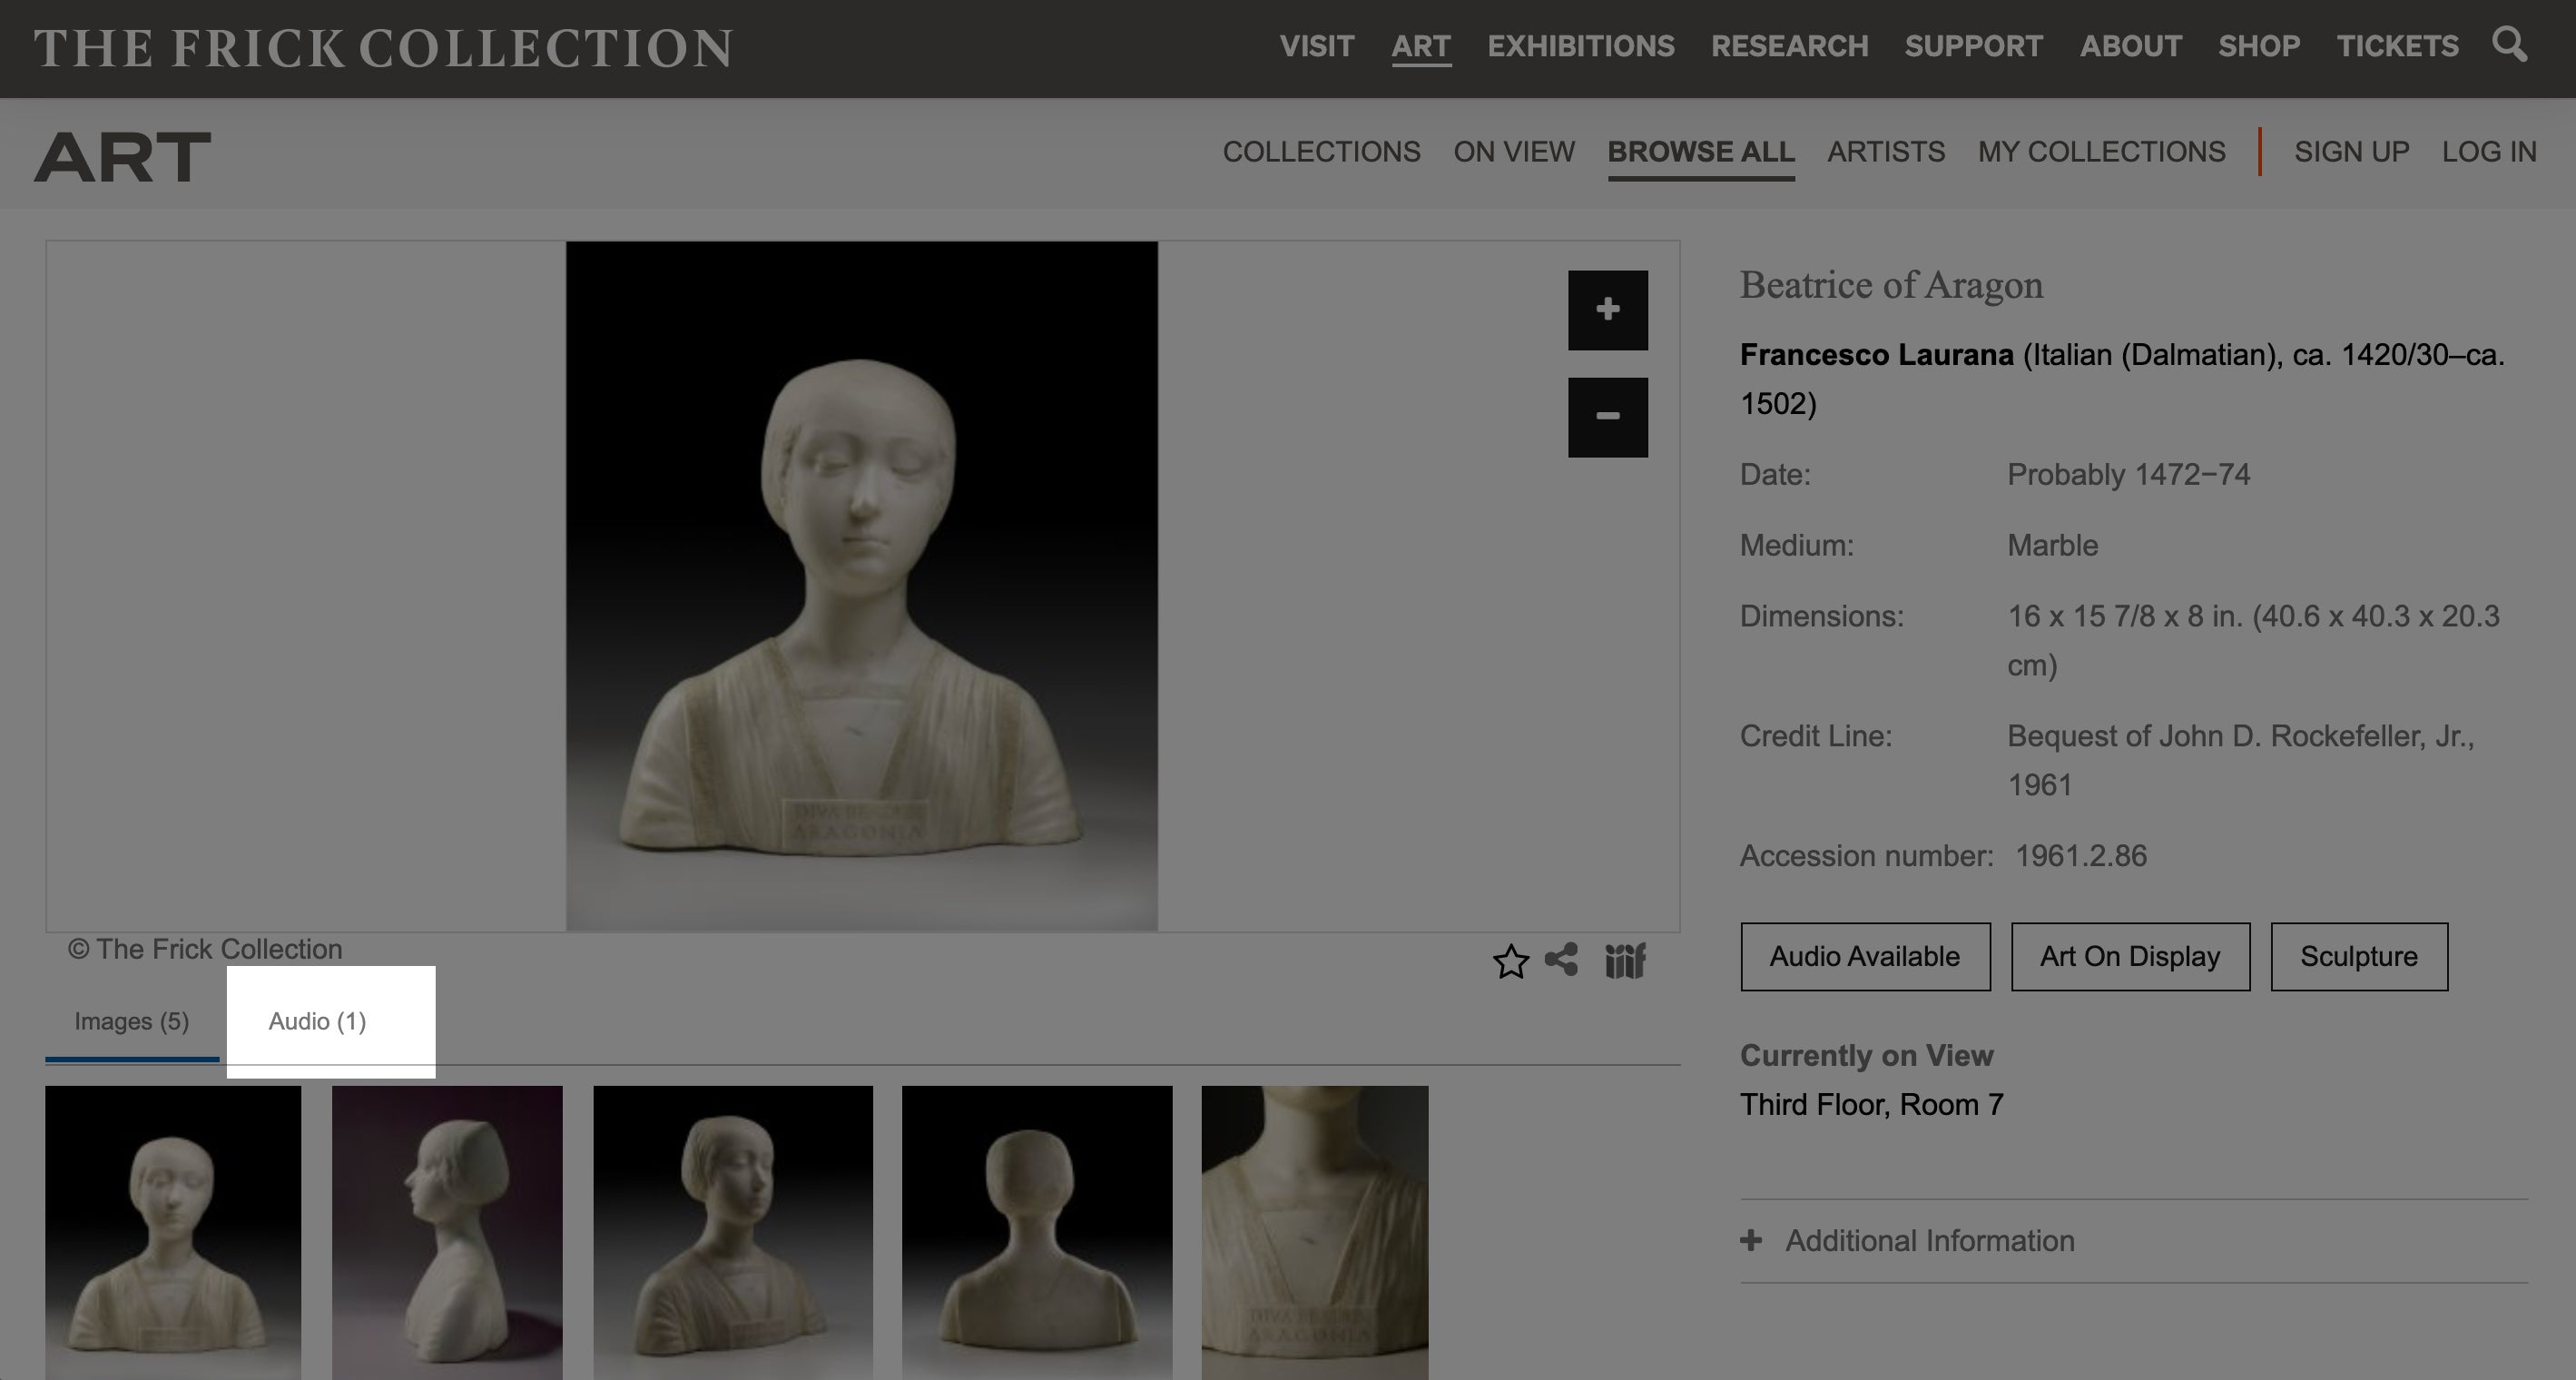
Task: Open the Francesco Laurana artist link
Action: 1876,355
